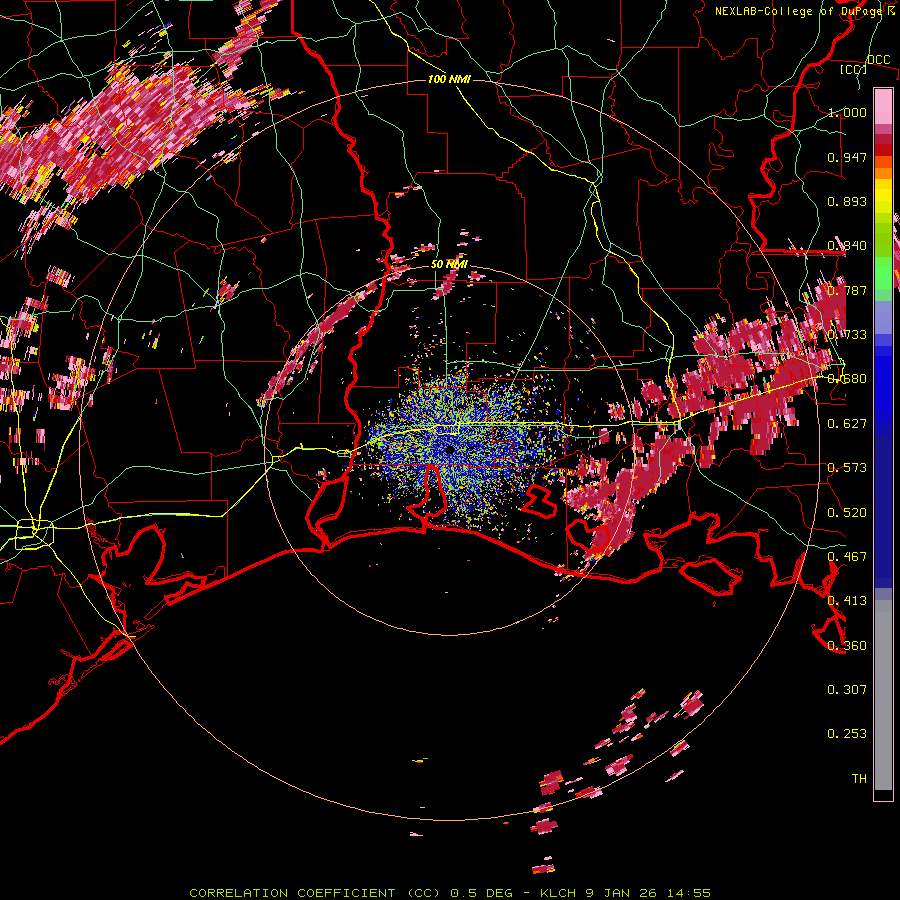The height and width of the screenshot is (900, 900).
Task: Select the 0.680 scale value
Action: [x=847, y=379]
